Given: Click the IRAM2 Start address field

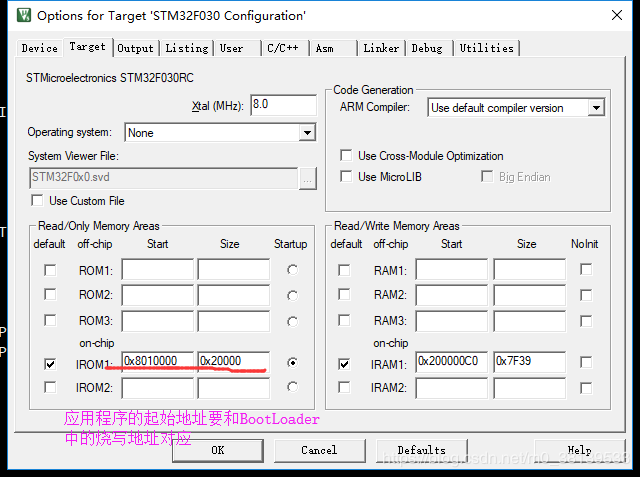Looking at the screenshot, I should (451, 388).
